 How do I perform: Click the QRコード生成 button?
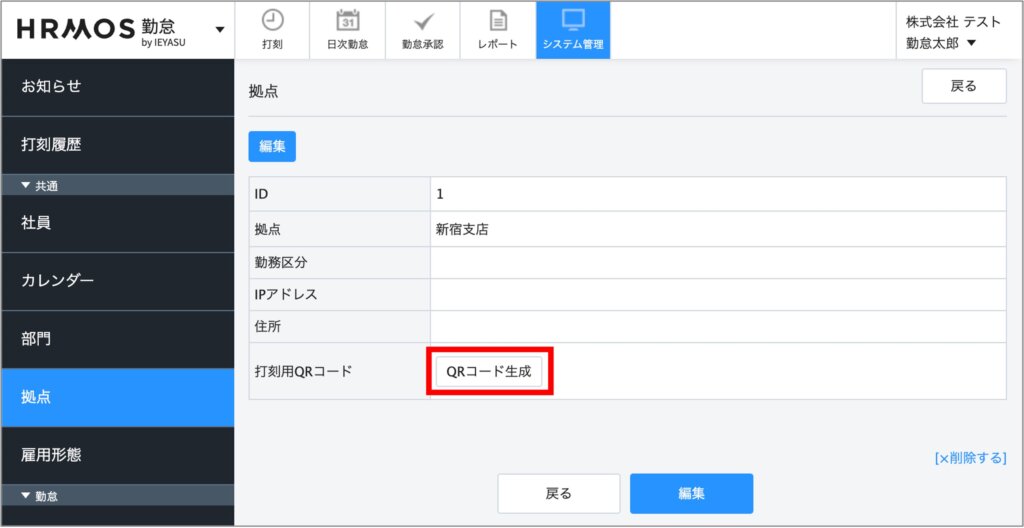point(489,372)
